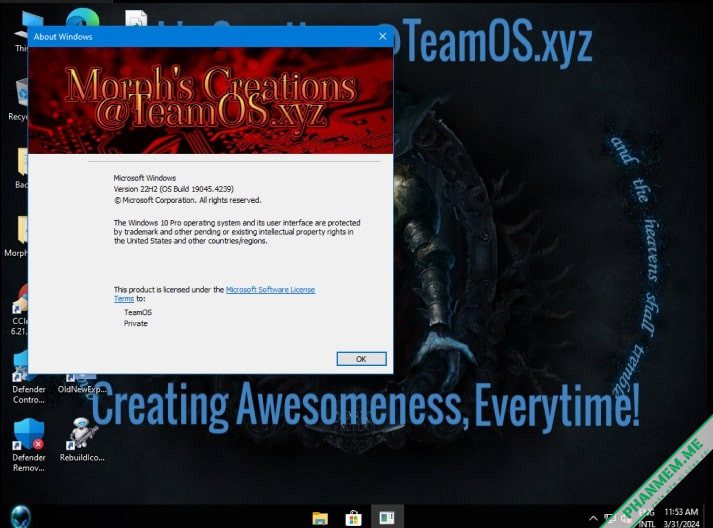Click the Morph's Creations banner image
713x528 pixels.
click(211, 100)
